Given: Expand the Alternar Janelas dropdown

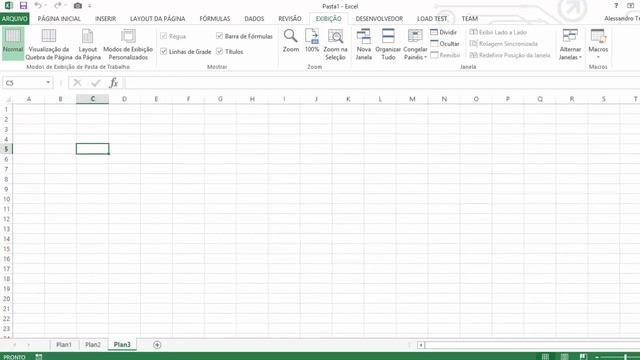Looking at the screenshot, I should point(570,53).
